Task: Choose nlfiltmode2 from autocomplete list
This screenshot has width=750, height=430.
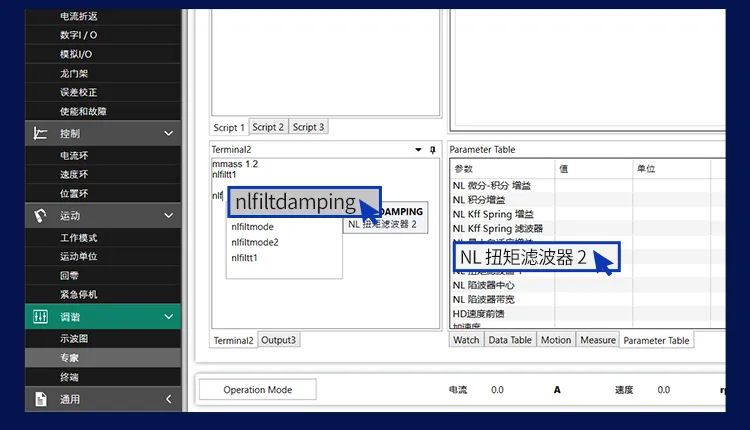Action: [x=284, y=242]
